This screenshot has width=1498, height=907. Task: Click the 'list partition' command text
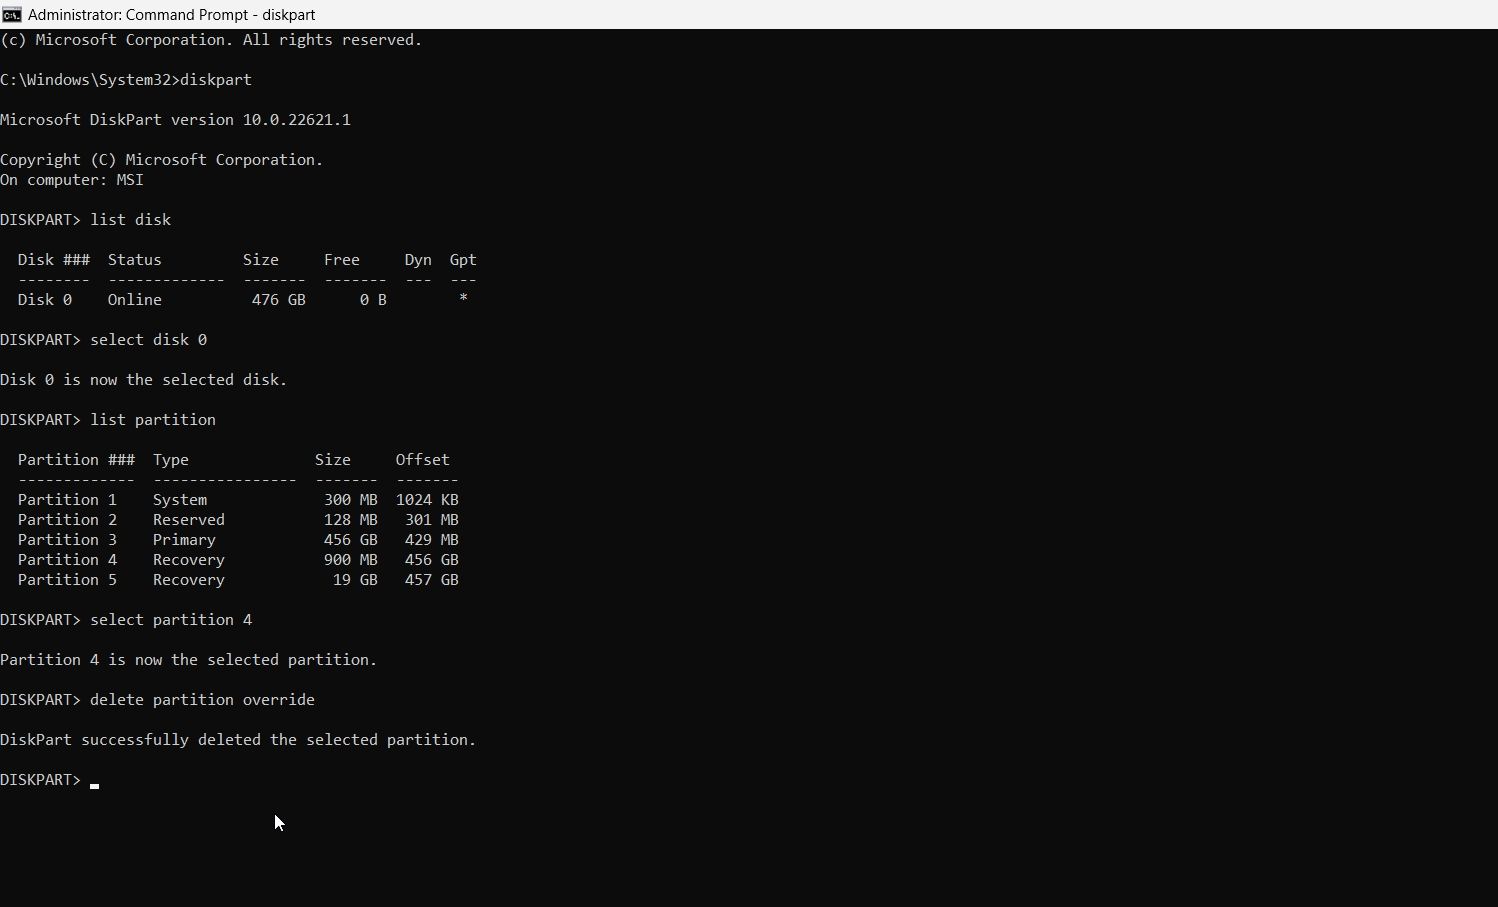click(x=152, y=419)
